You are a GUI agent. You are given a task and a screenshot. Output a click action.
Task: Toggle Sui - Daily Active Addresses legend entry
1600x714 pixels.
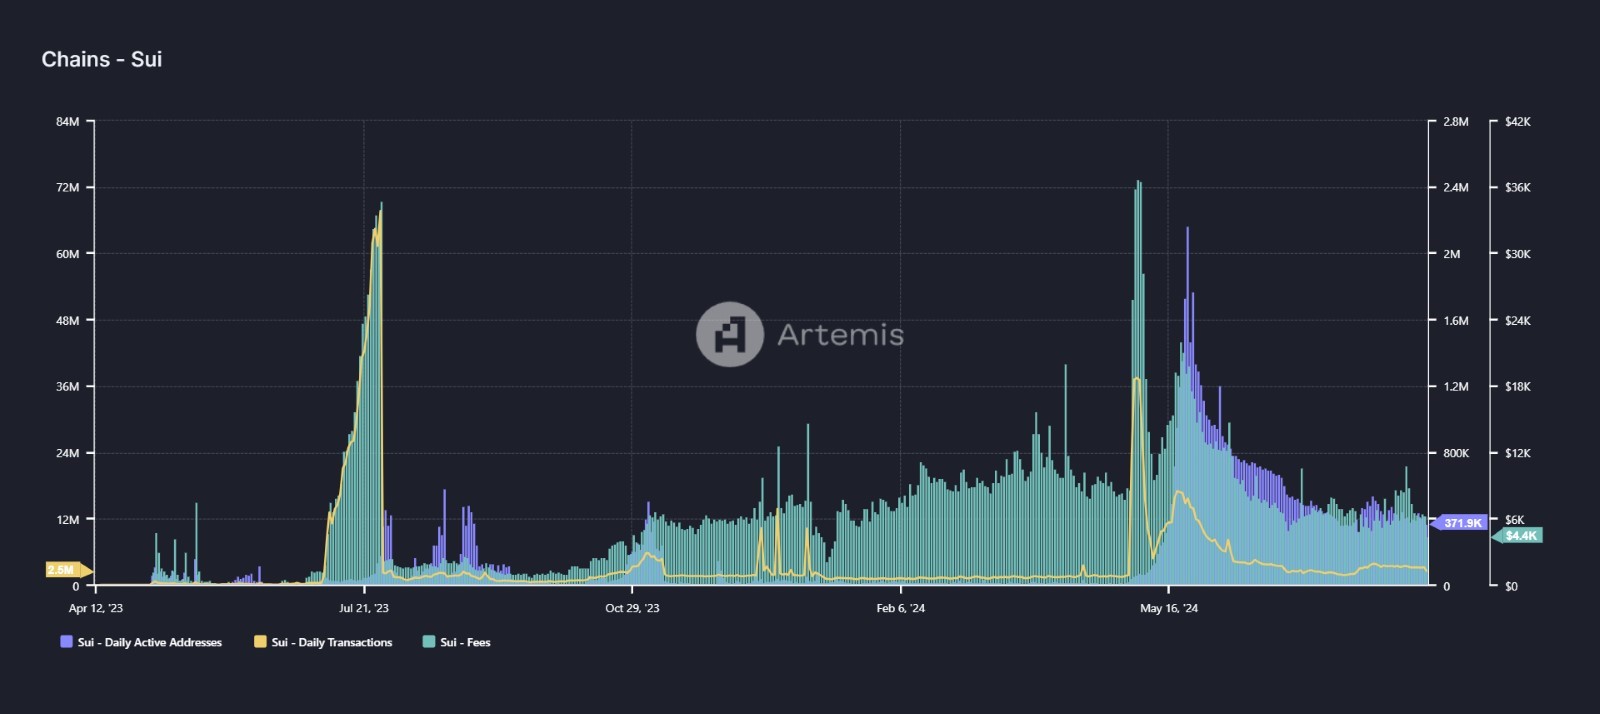coord(141,642)
